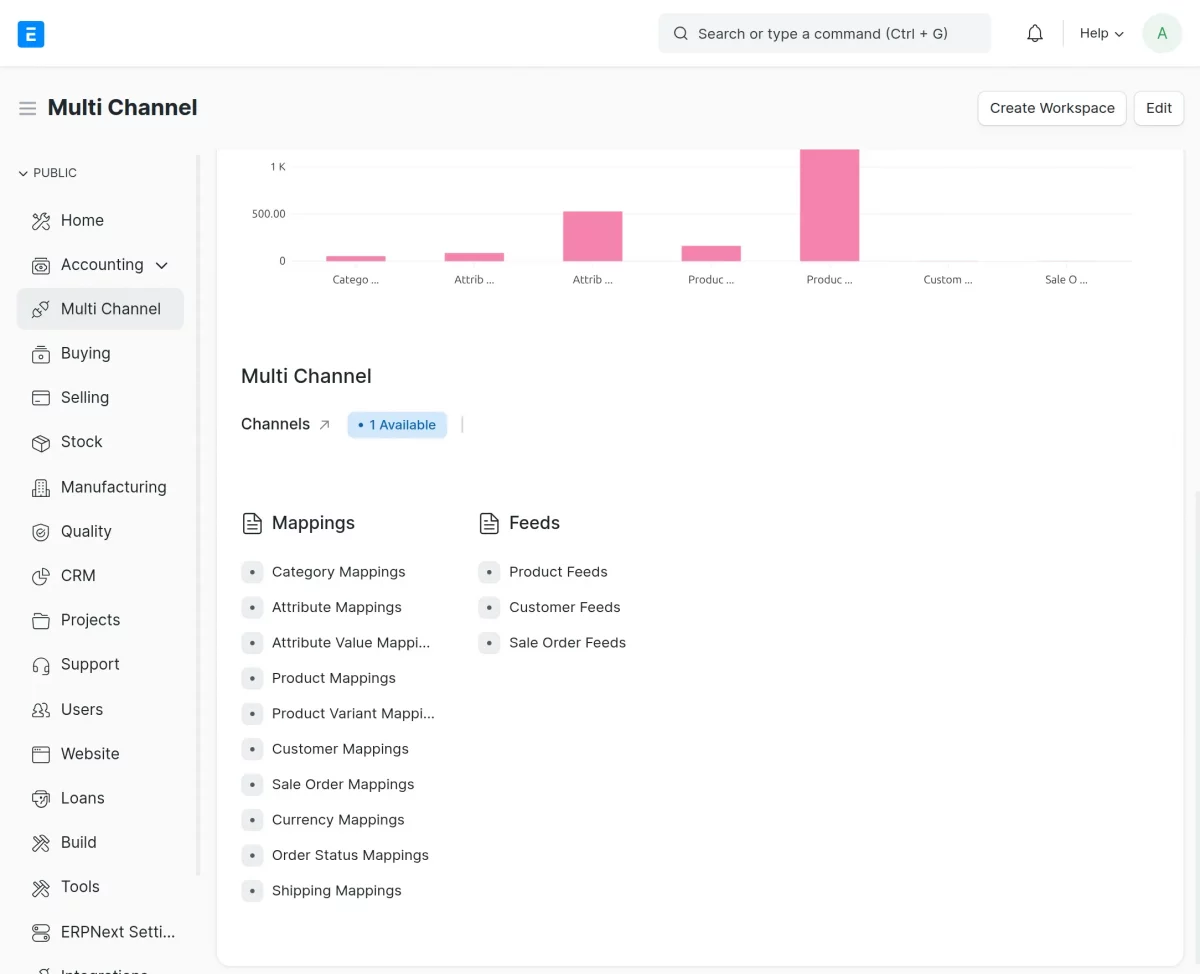Click the Channels shortcut arrow icon

[324, 425]
